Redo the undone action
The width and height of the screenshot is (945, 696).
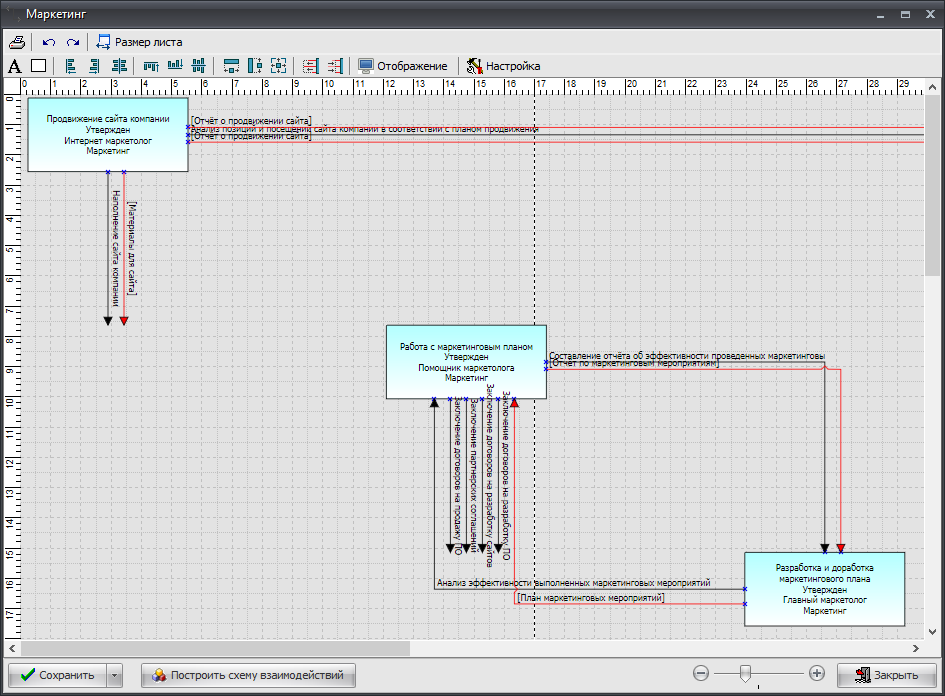coord(72,42)
